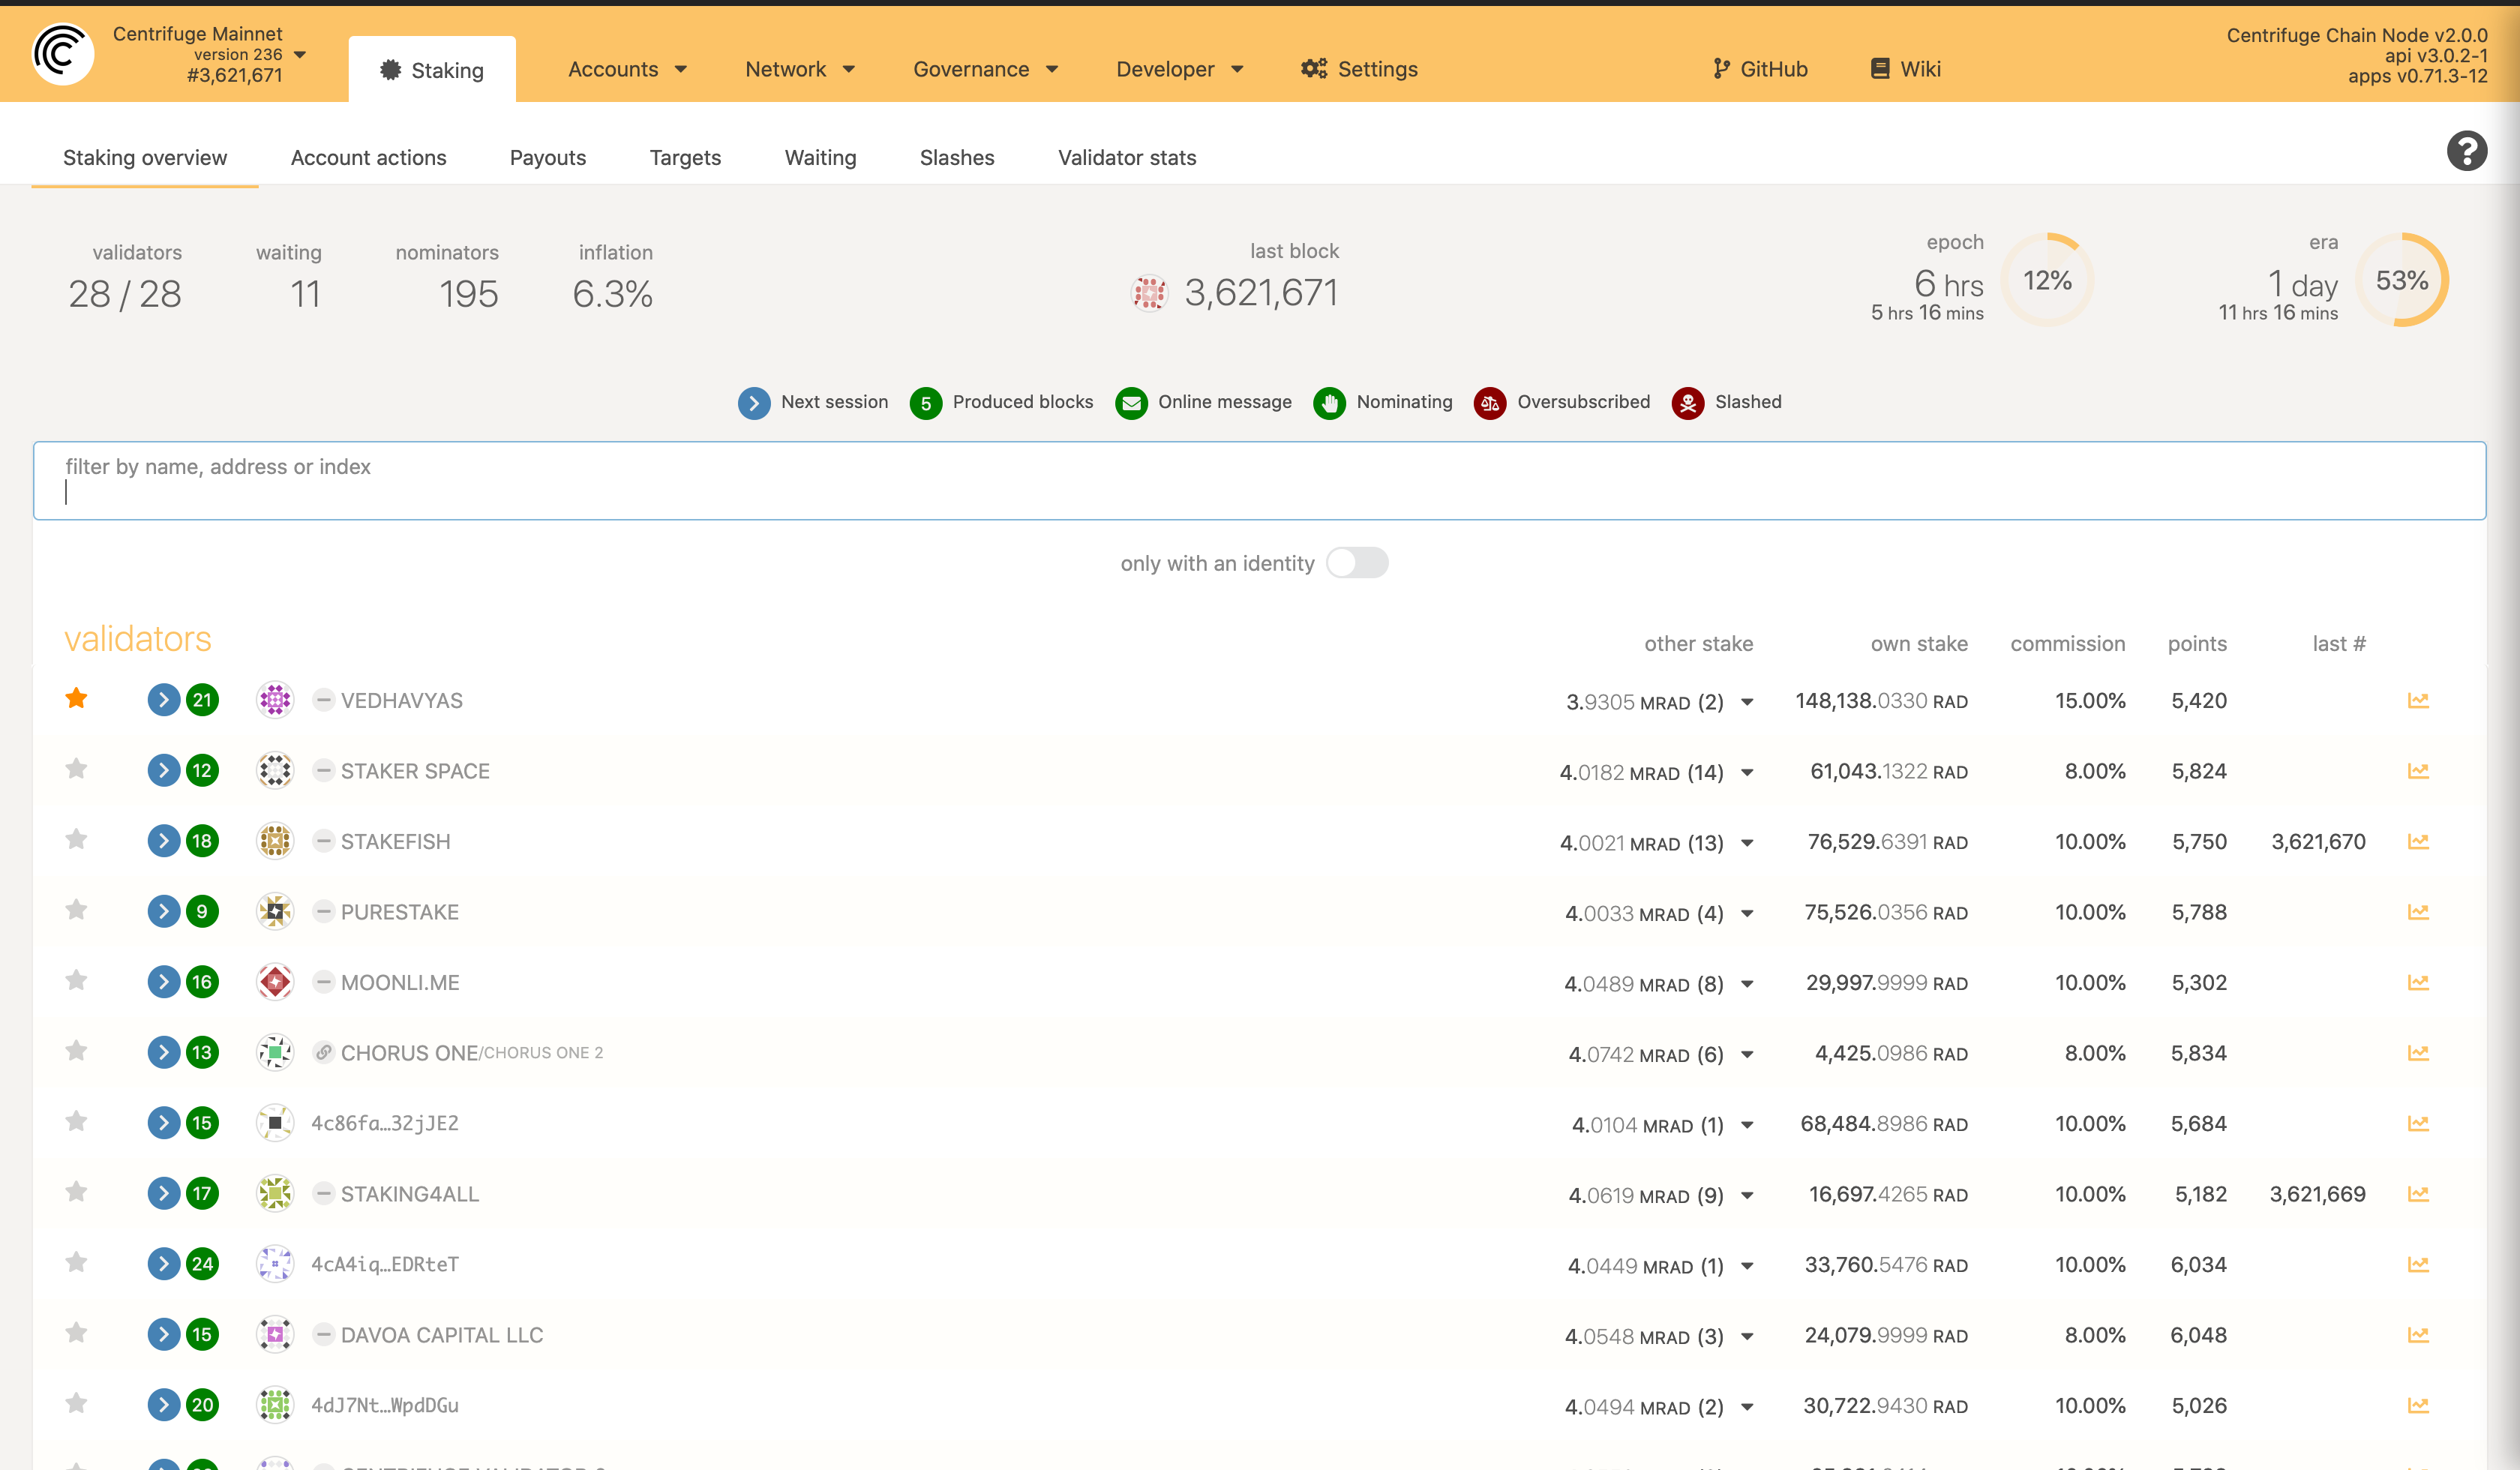2520x1470 pixels.
Task: Click the Centrifuge logo icon
Action: 62,54
